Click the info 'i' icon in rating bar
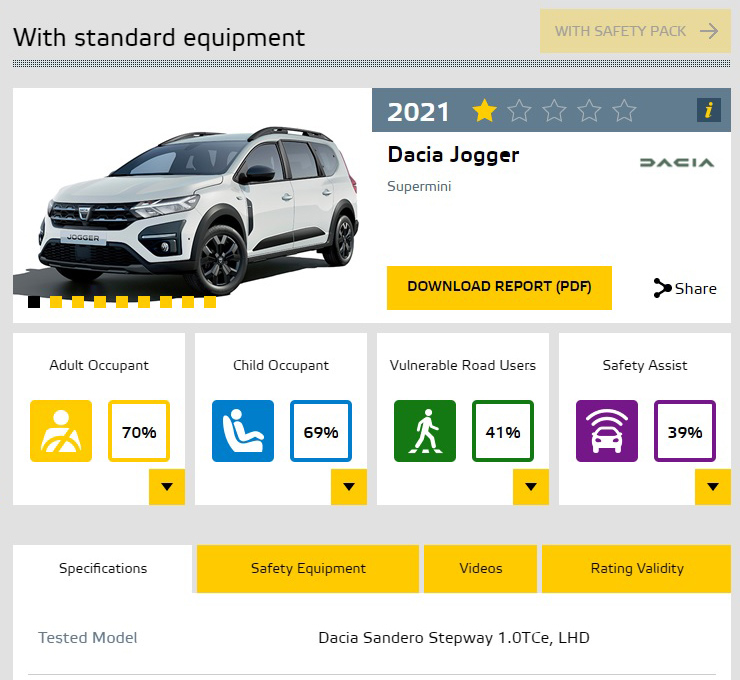The height and width of the screenshot is (680, 740). click(709, 110)
